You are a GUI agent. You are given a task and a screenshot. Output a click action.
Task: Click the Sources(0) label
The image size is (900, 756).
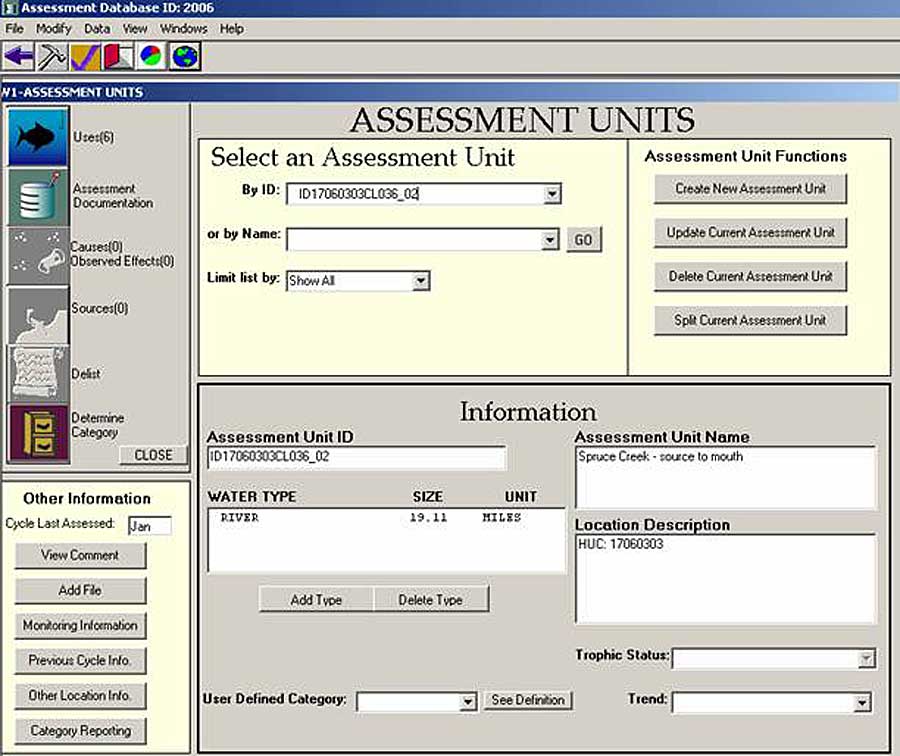coord(100,308)
